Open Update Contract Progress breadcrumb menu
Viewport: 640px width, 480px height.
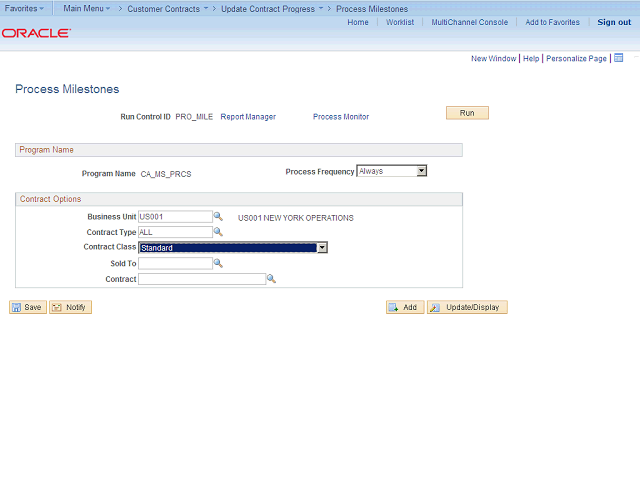coord(272,9)
